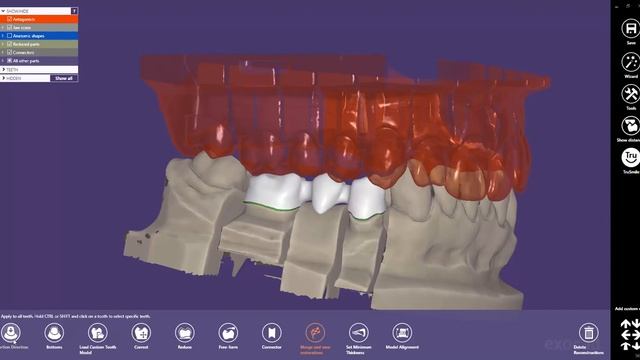Enable TruSmile rendering
The height and width of the screenshot is (360, 640).
tap(631, 158)
